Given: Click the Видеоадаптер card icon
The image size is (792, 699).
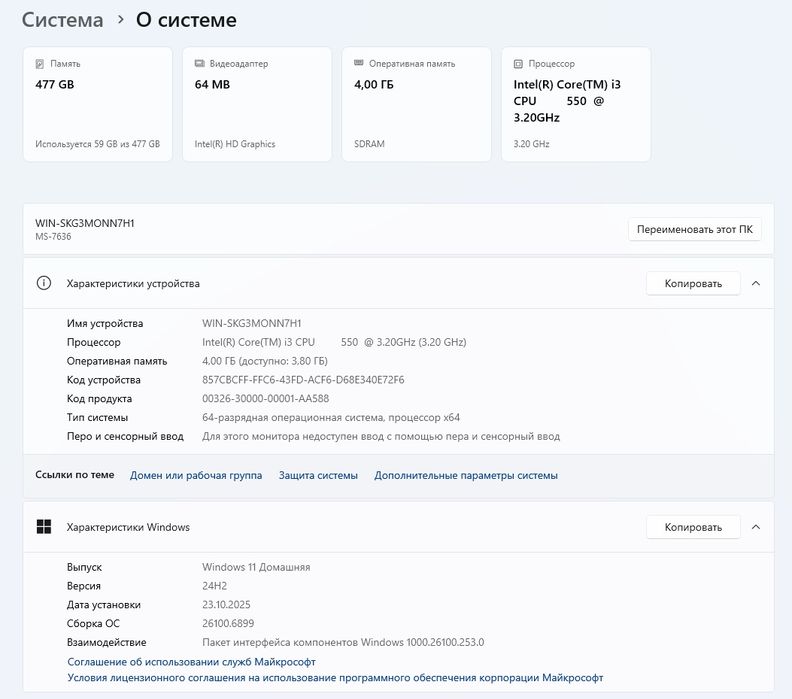Looking at the screenshot, I should pos(200,64).
